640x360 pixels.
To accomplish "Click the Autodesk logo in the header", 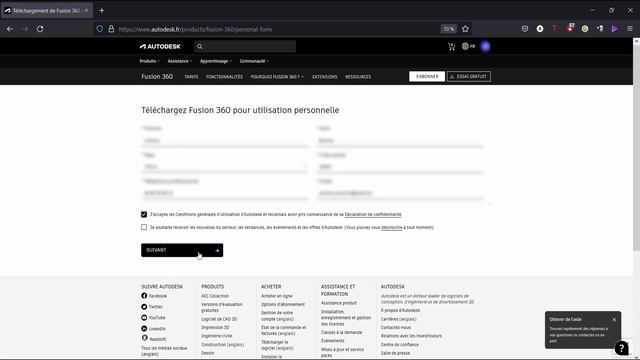I will [160, 47].
